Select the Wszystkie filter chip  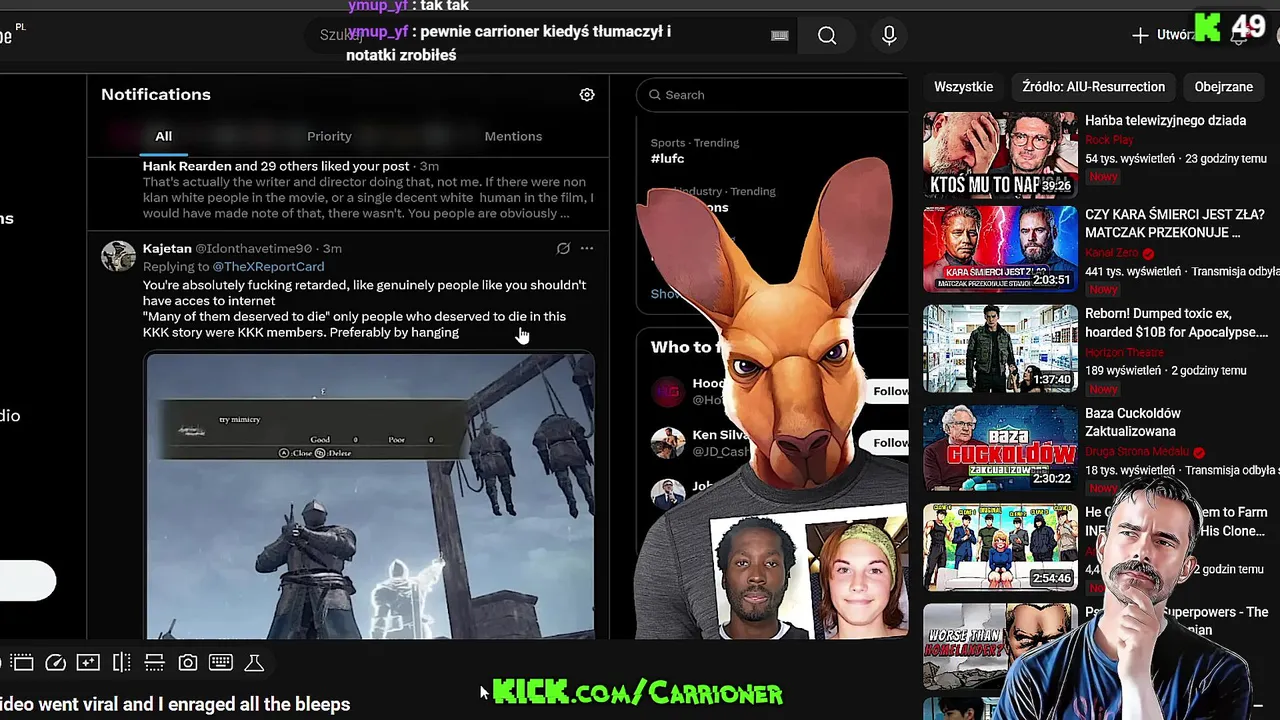point(963,87)
